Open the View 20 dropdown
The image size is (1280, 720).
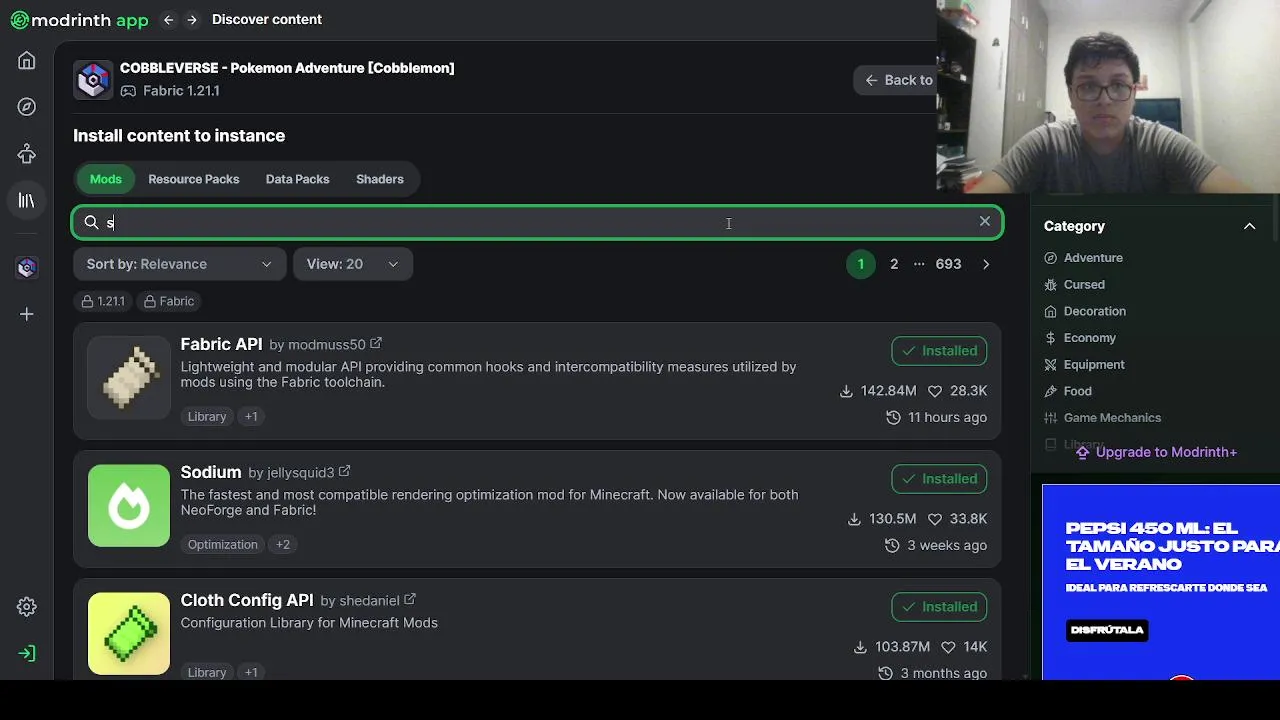click(353, 264)
